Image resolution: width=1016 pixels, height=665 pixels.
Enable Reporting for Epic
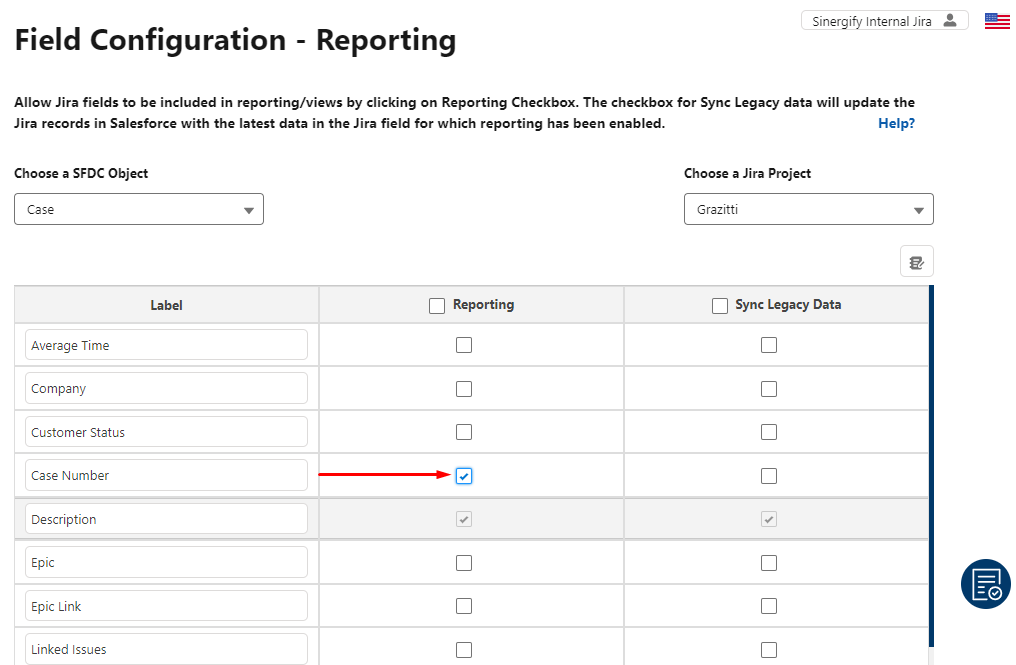464,563
